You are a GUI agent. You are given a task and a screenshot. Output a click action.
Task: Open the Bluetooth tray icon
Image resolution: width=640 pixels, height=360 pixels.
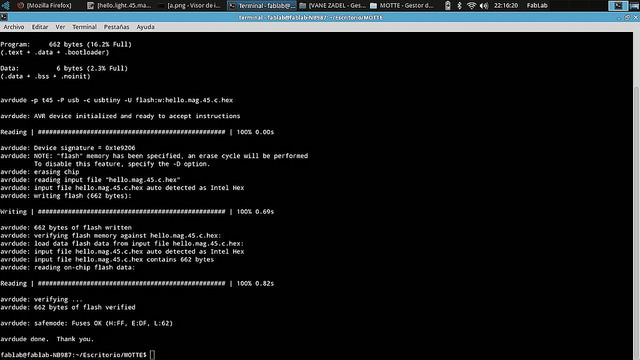459,5
